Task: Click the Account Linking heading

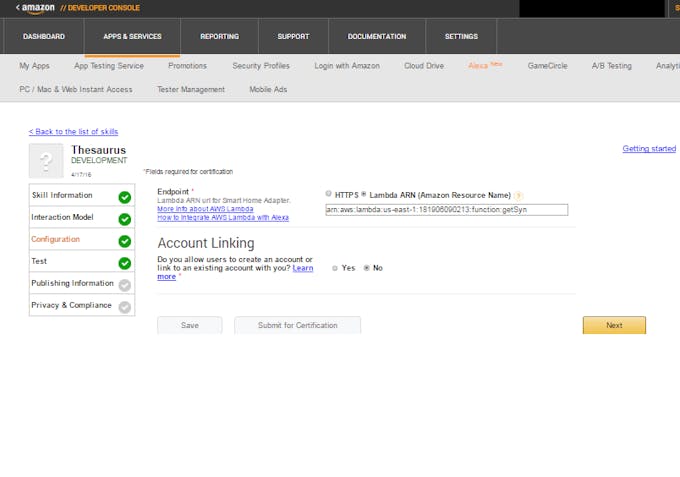Action: pyautogui.click(x=206, y=243)
